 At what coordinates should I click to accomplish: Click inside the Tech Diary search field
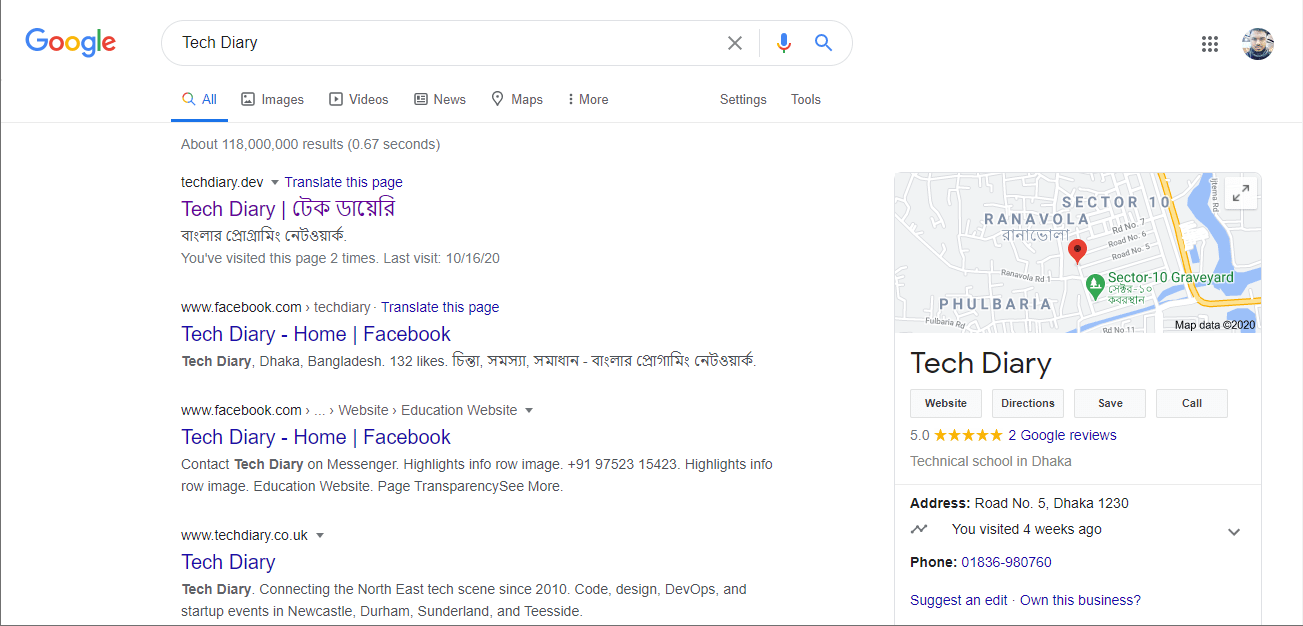(x=445, y=43)
